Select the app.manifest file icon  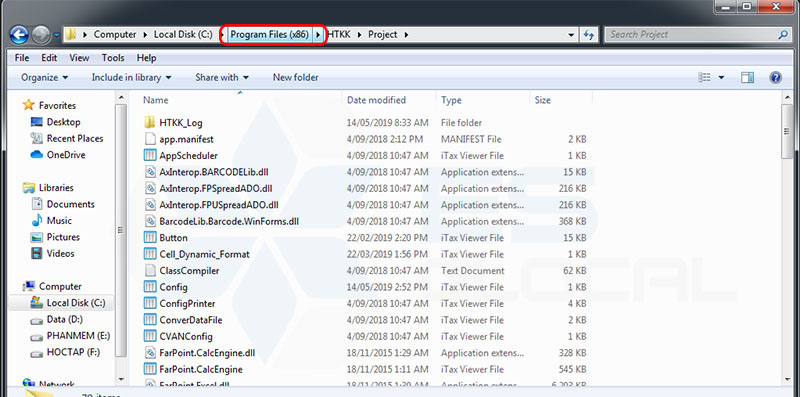(x=149, y=139)
